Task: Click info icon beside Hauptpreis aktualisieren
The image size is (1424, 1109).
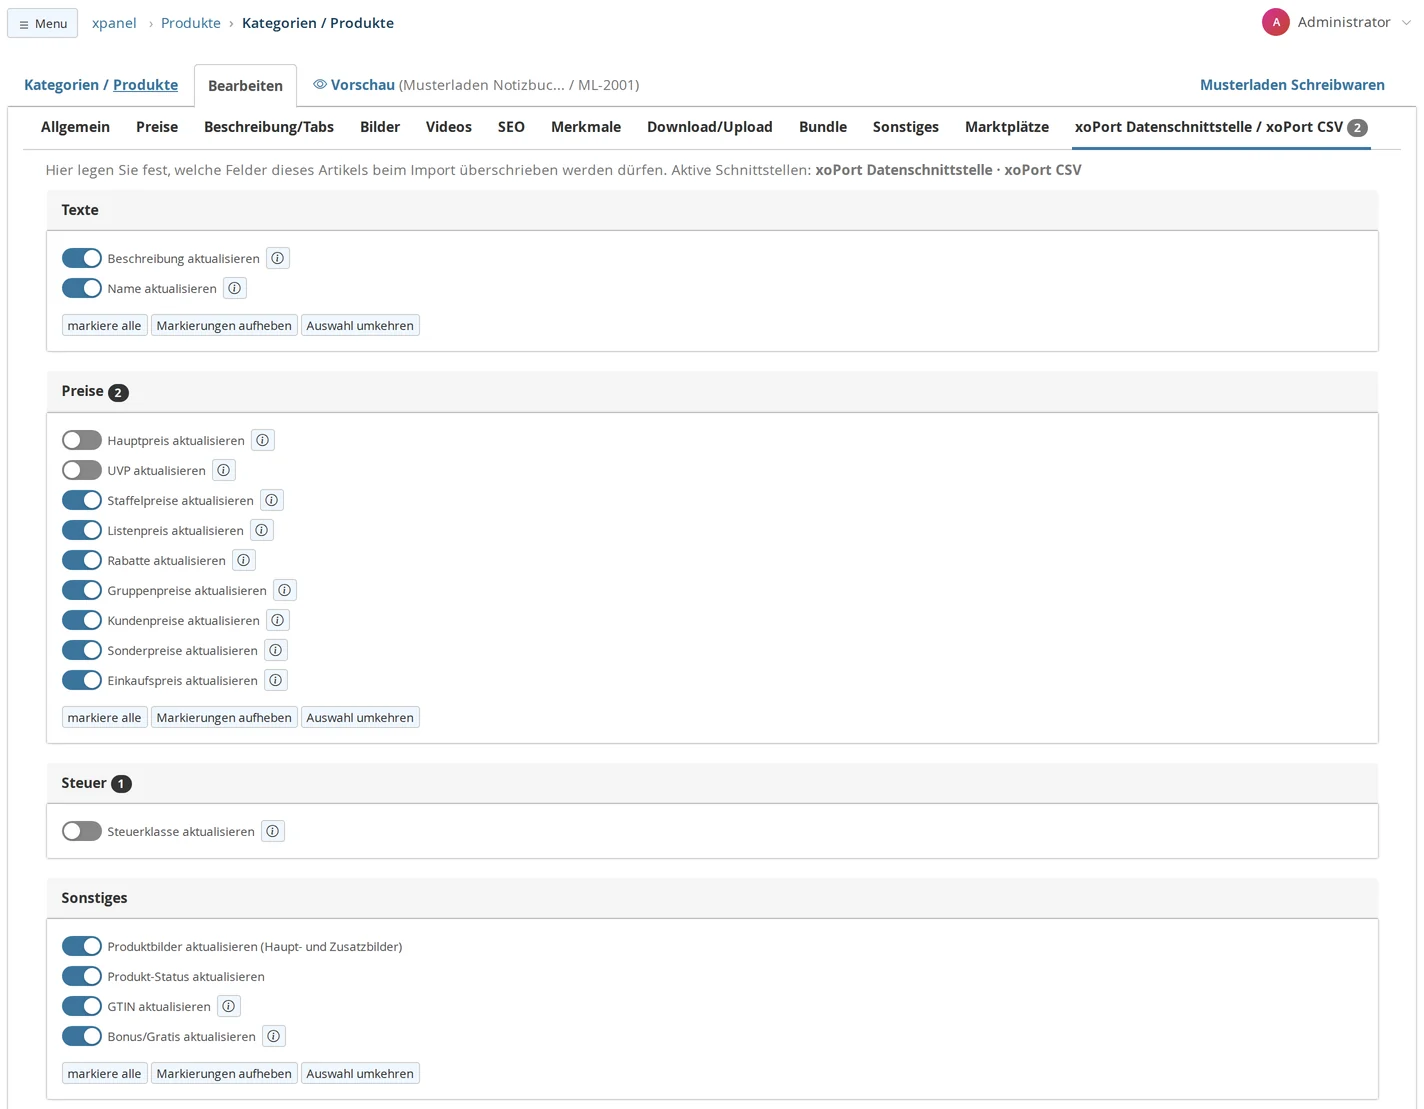Action: [x=263, y=440]
